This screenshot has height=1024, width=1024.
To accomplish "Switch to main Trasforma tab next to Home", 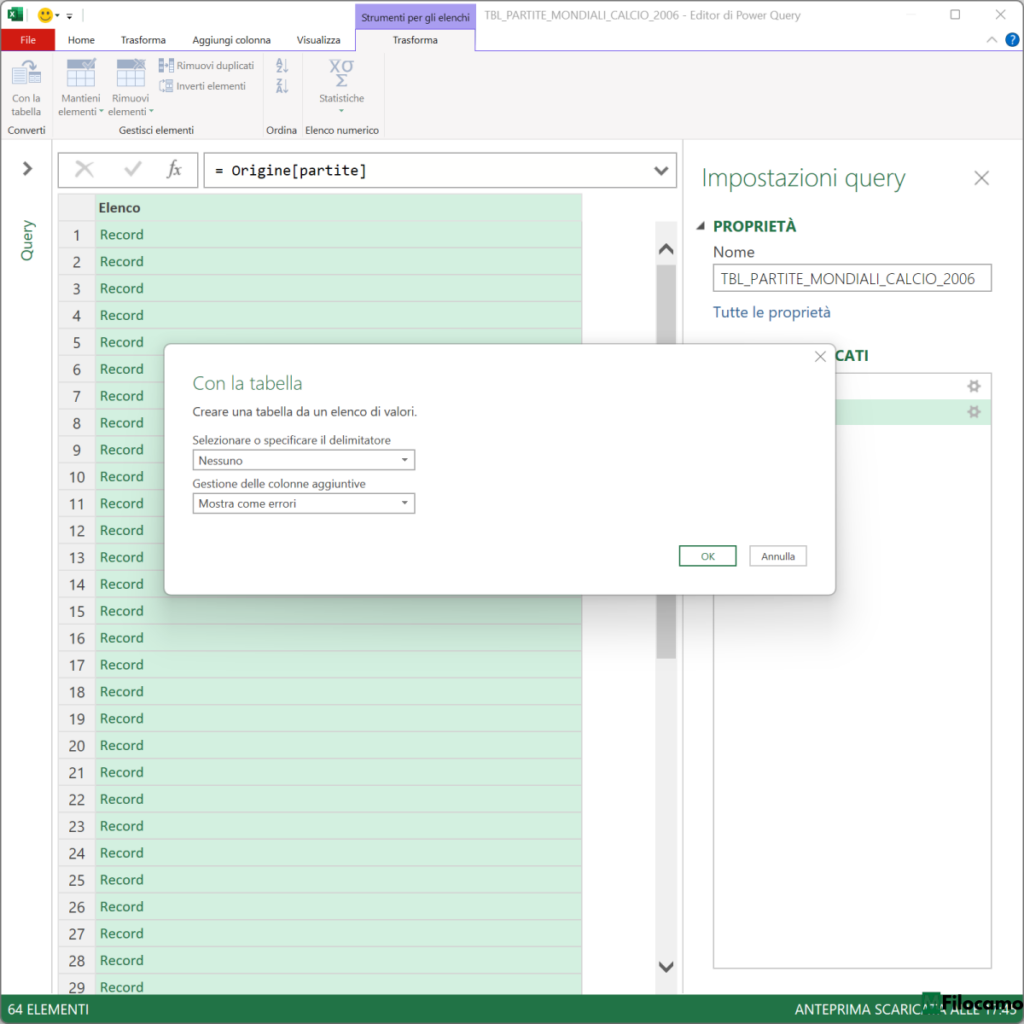I will 143,40.
